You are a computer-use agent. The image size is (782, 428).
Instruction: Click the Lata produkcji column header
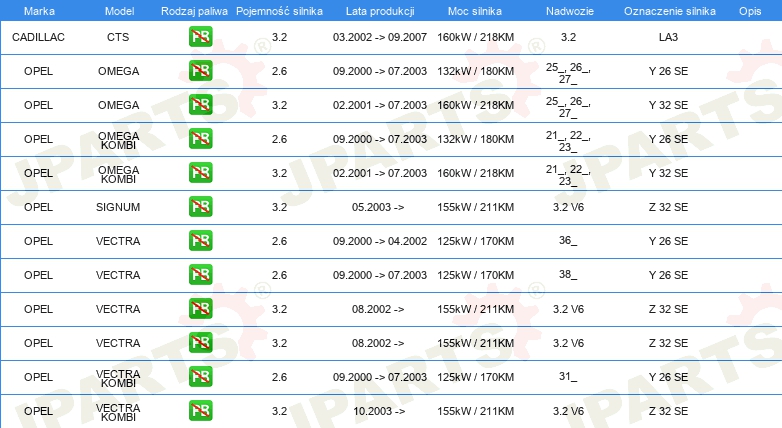380,11
